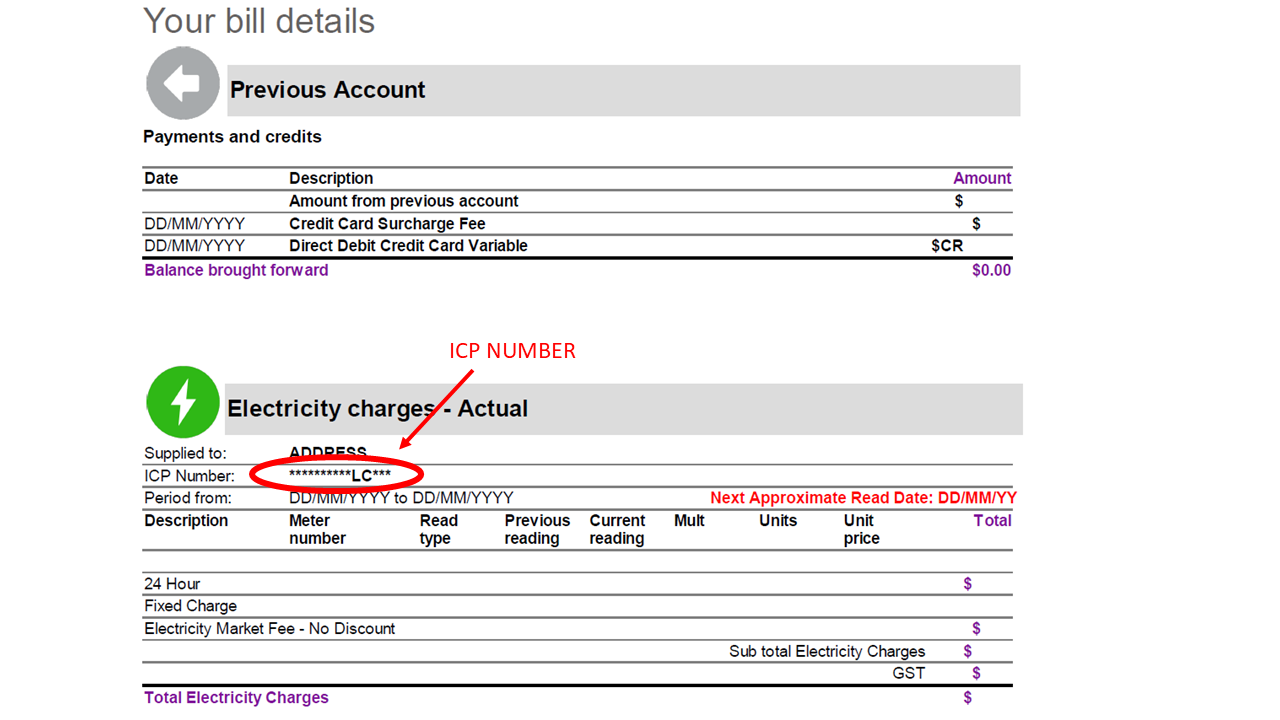Click the Meter number column header
Screen dimensions: 1280x720
click(317, 529)
